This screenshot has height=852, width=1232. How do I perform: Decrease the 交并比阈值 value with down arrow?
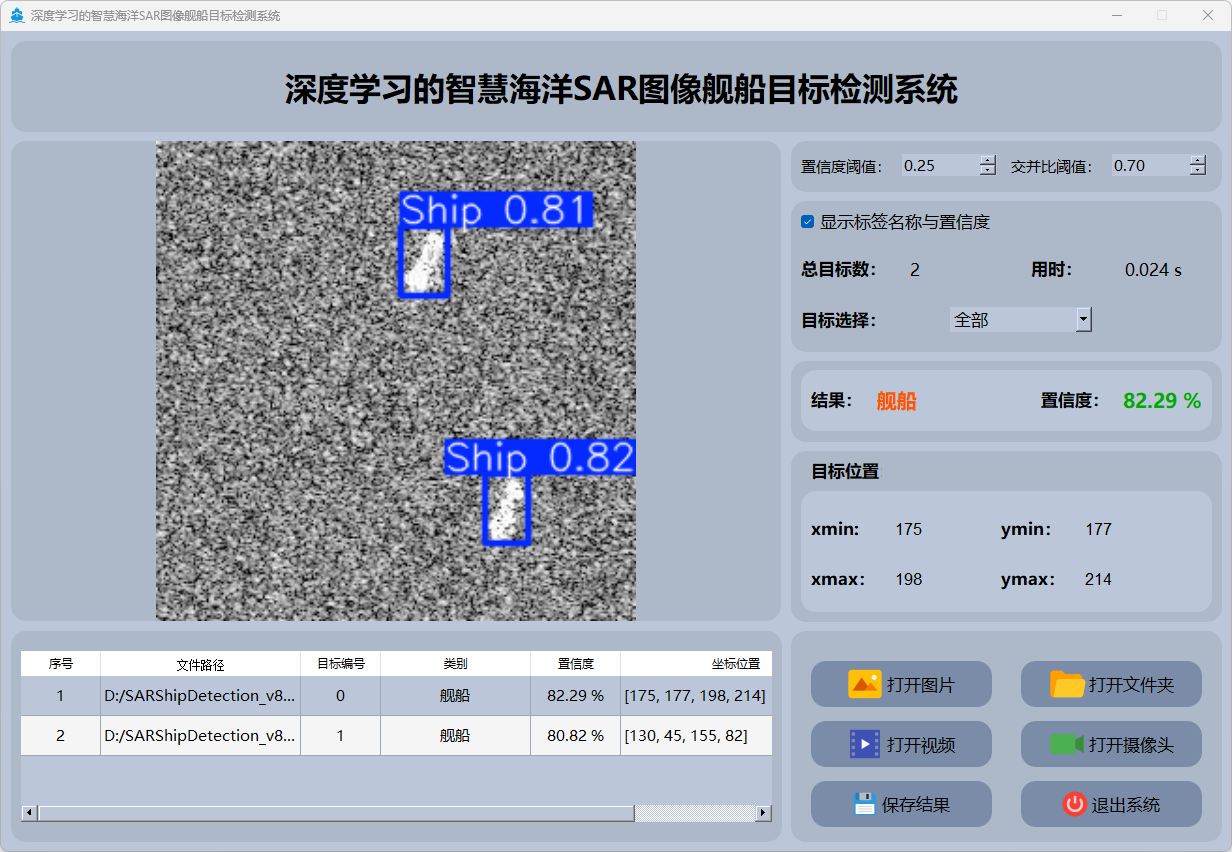coord(1198,171)
